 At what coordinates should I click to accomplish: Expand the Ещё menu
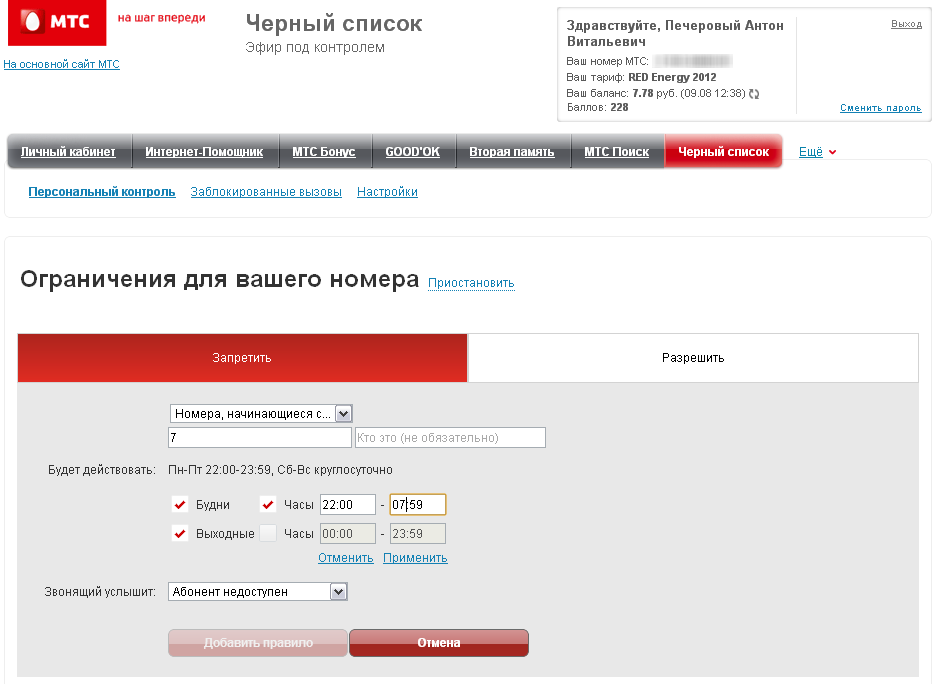click(x=817, y=152)
